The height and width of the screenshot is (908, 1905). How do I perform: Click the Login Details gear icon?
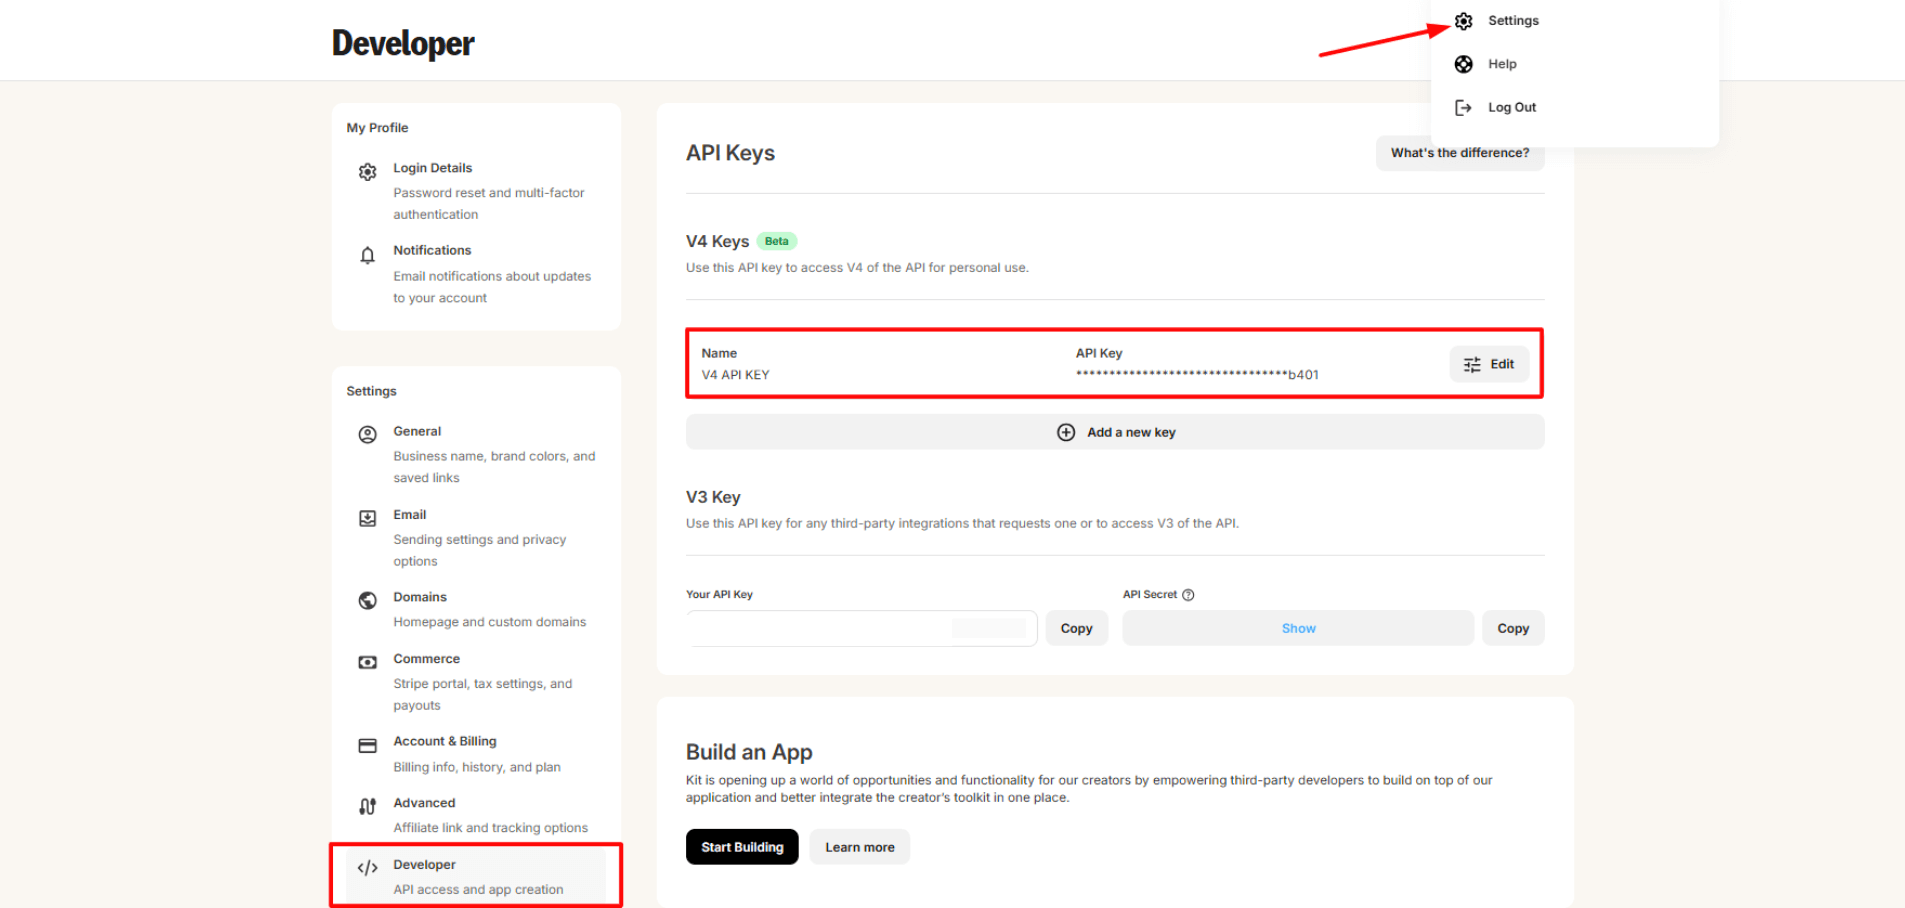(x=367, y=171)
